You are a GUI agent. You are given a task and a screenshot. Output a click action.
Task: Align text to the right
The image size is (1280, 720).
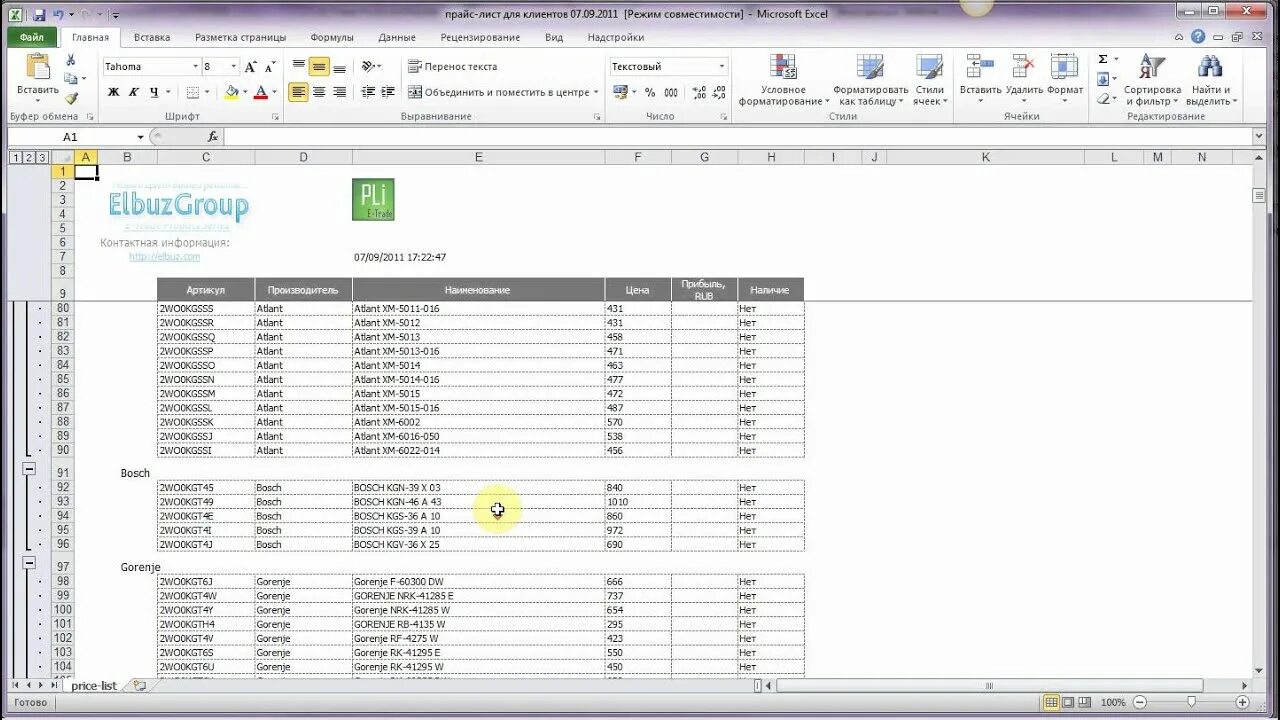[339, 92]
